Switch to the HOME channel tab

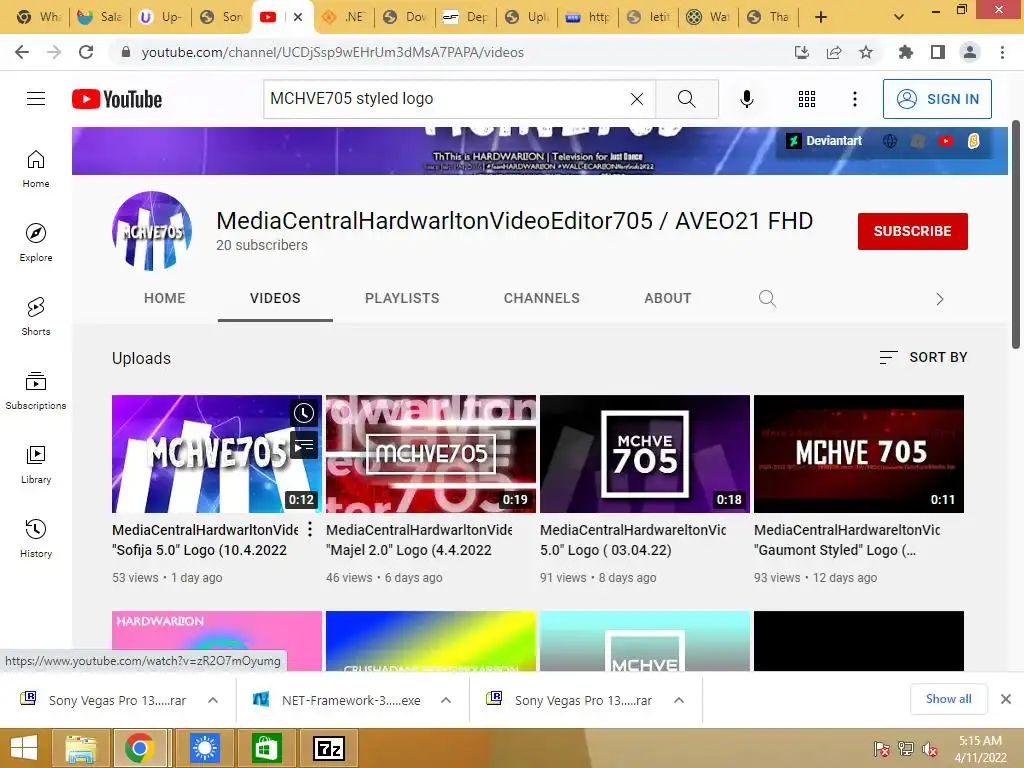point(165,298)
